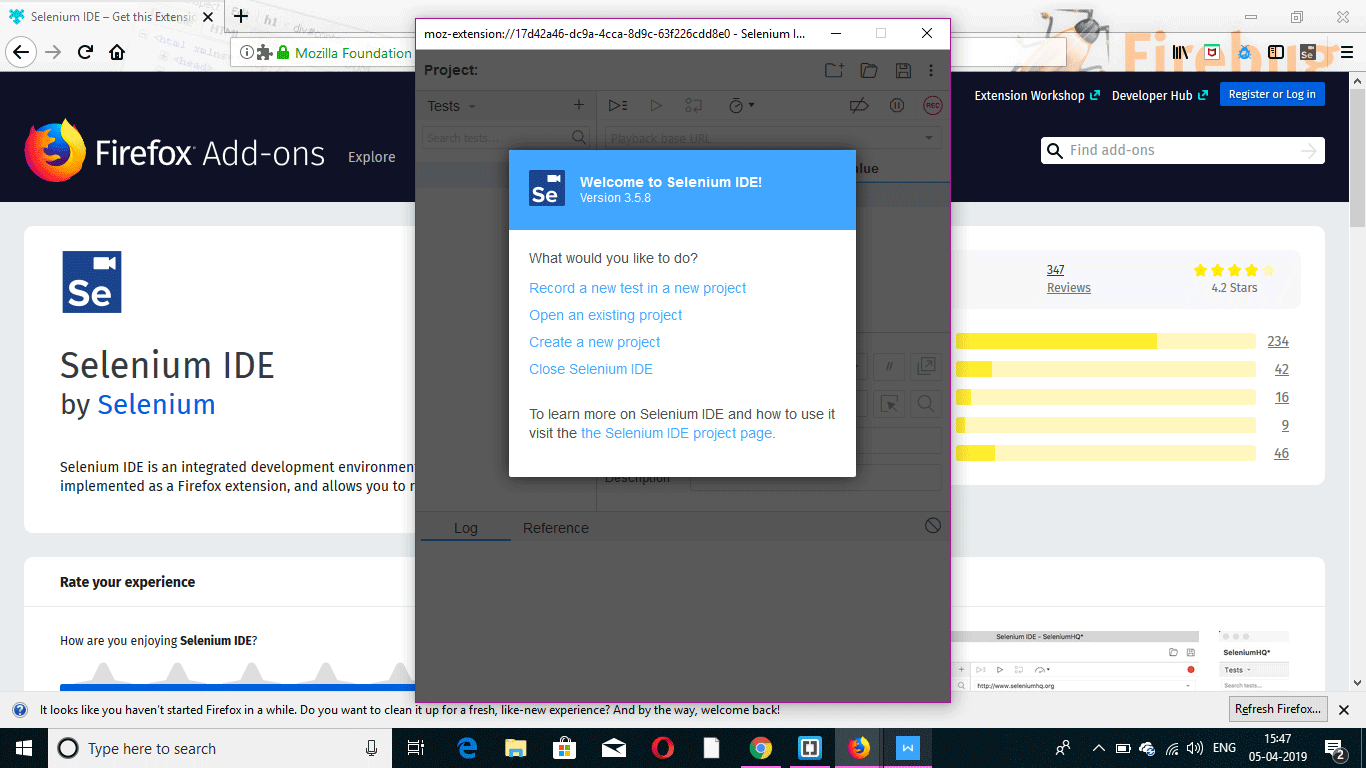Toggle the disable breakpoints icon
Viewport: 1366px width, 768px height.
click(x=858, y=105)
